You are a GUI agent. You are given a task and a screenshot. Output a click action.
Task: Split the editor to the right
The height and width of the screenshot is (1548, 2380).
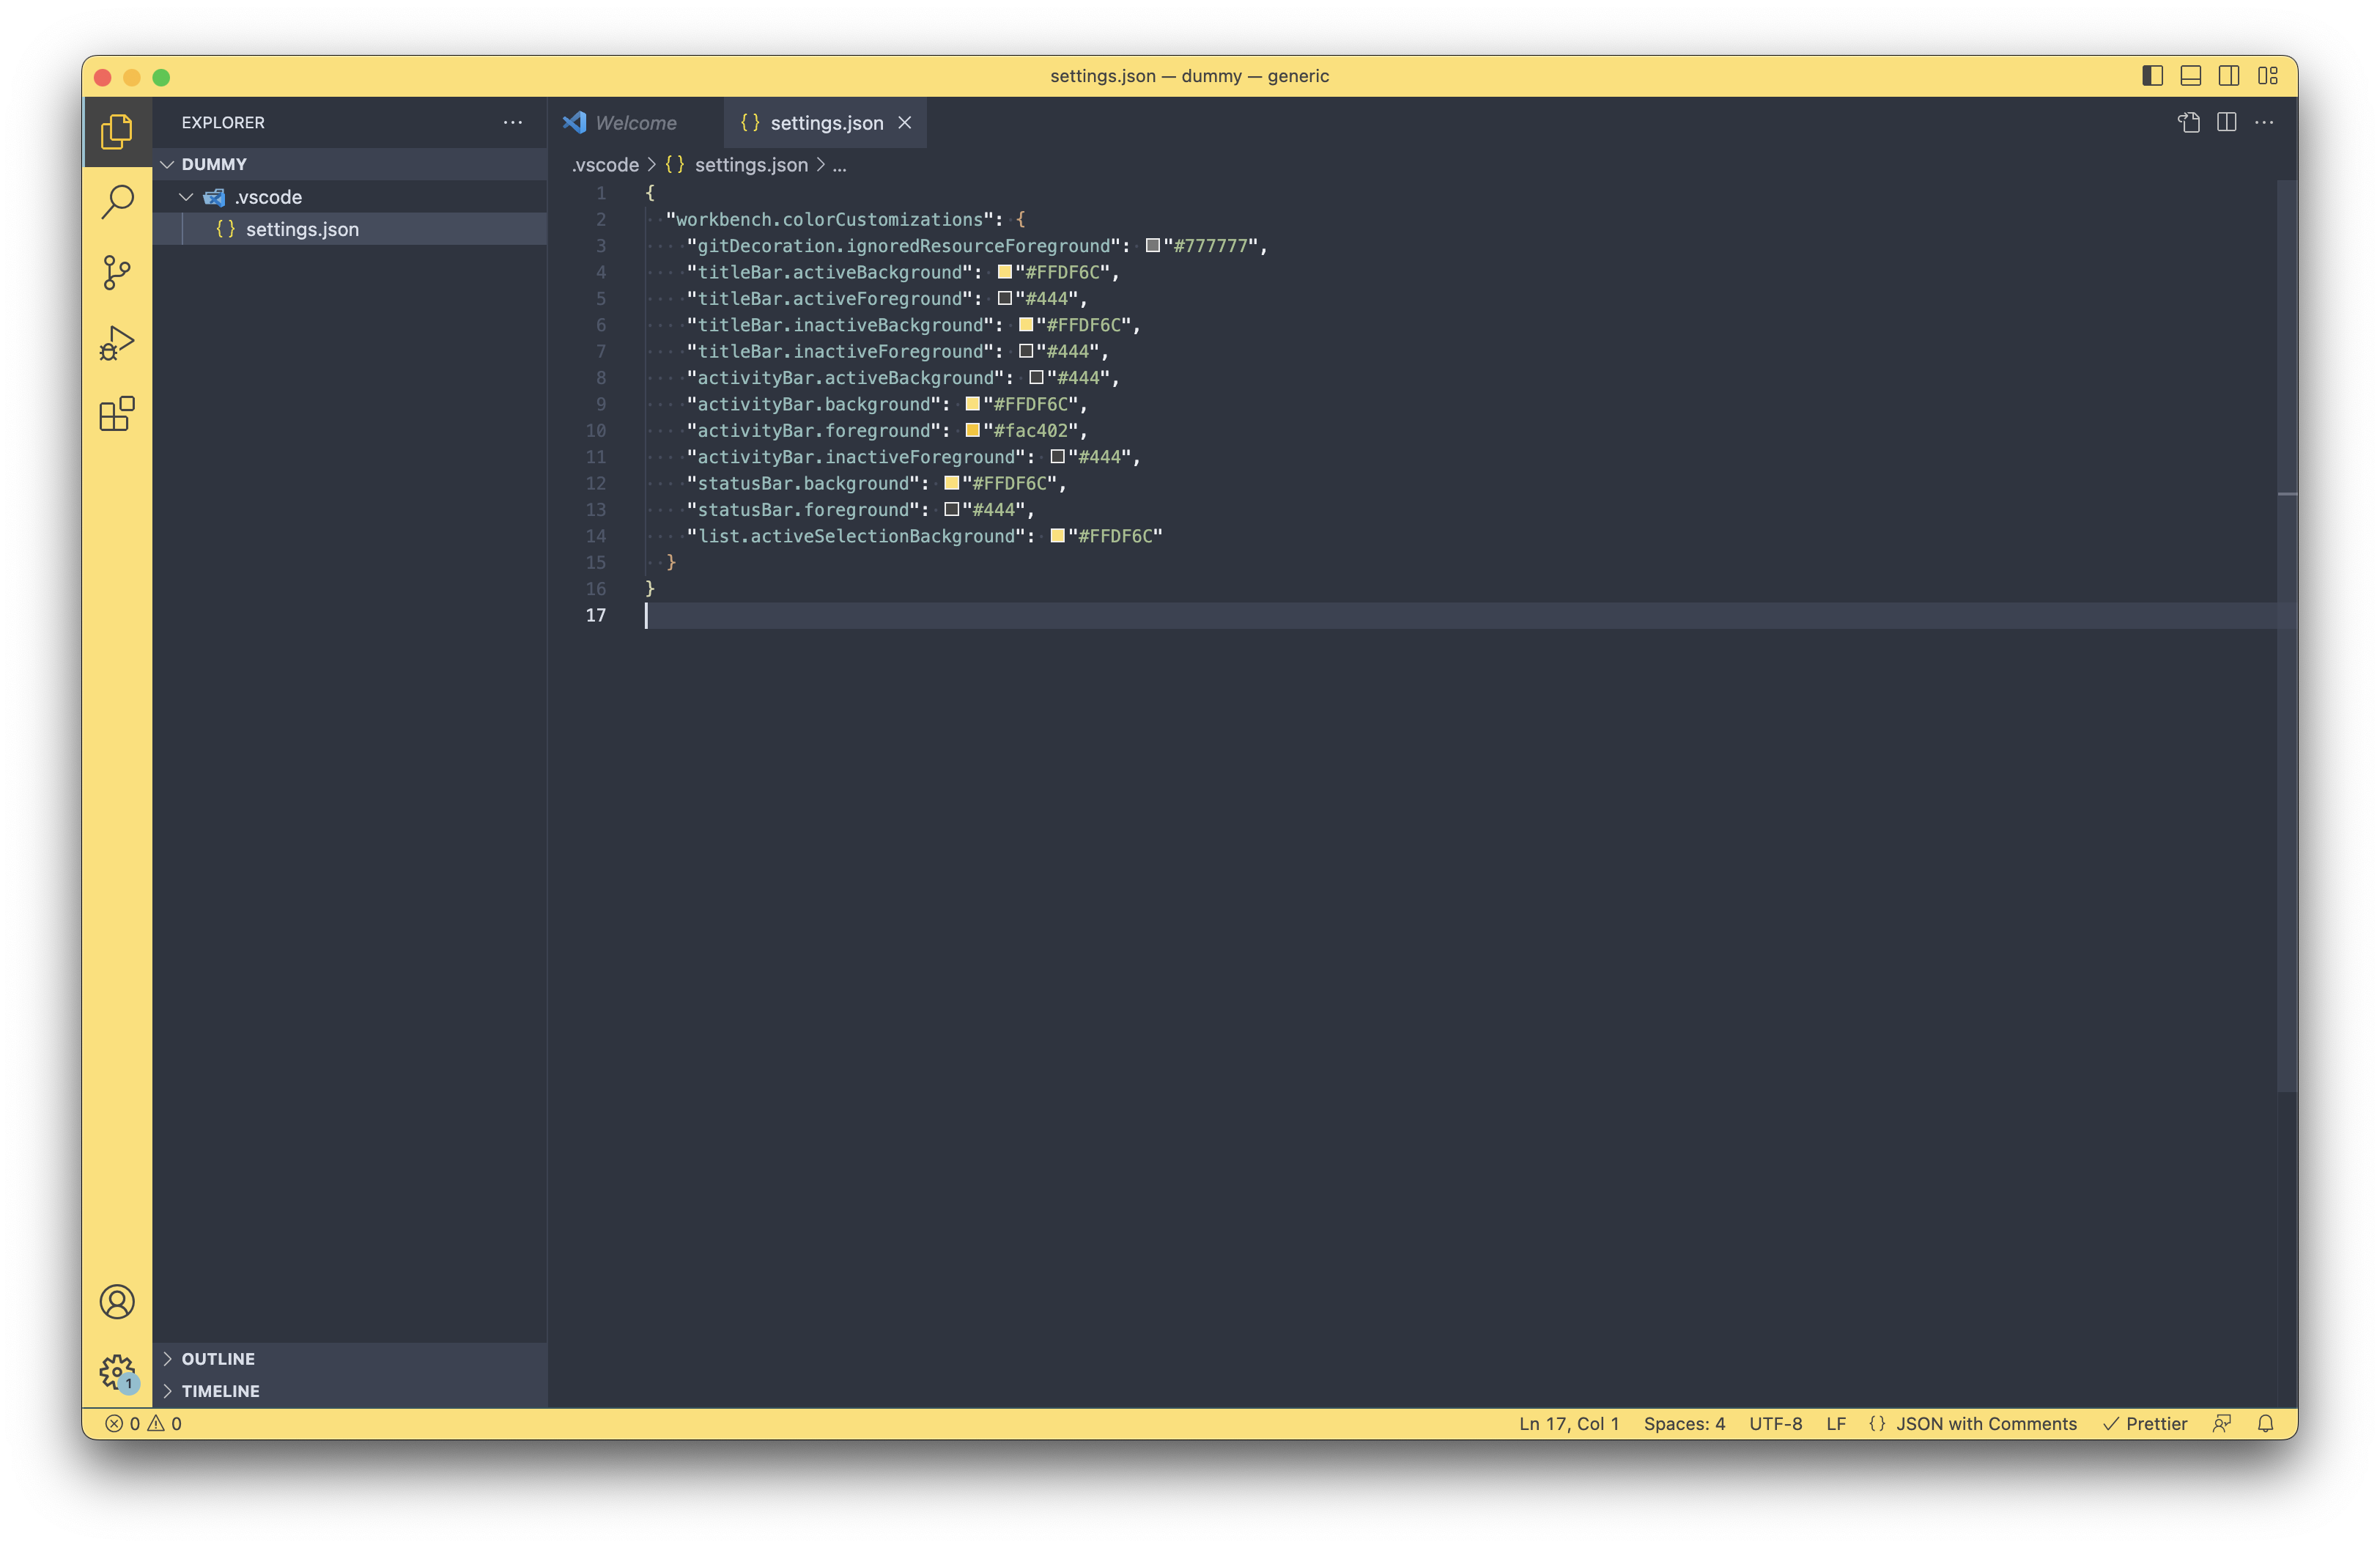pyautogui.click(x=2227, y=122)
